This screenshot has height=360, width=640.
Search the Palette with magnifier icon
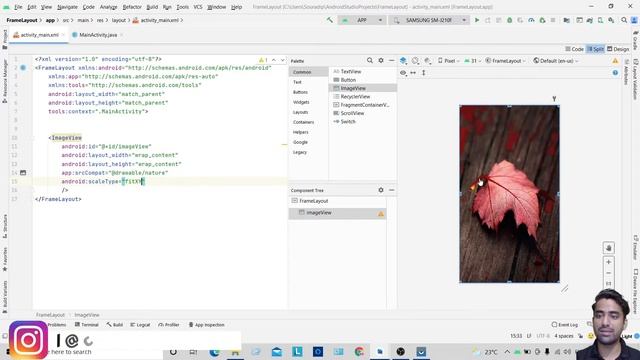click(x=370, y=60)
